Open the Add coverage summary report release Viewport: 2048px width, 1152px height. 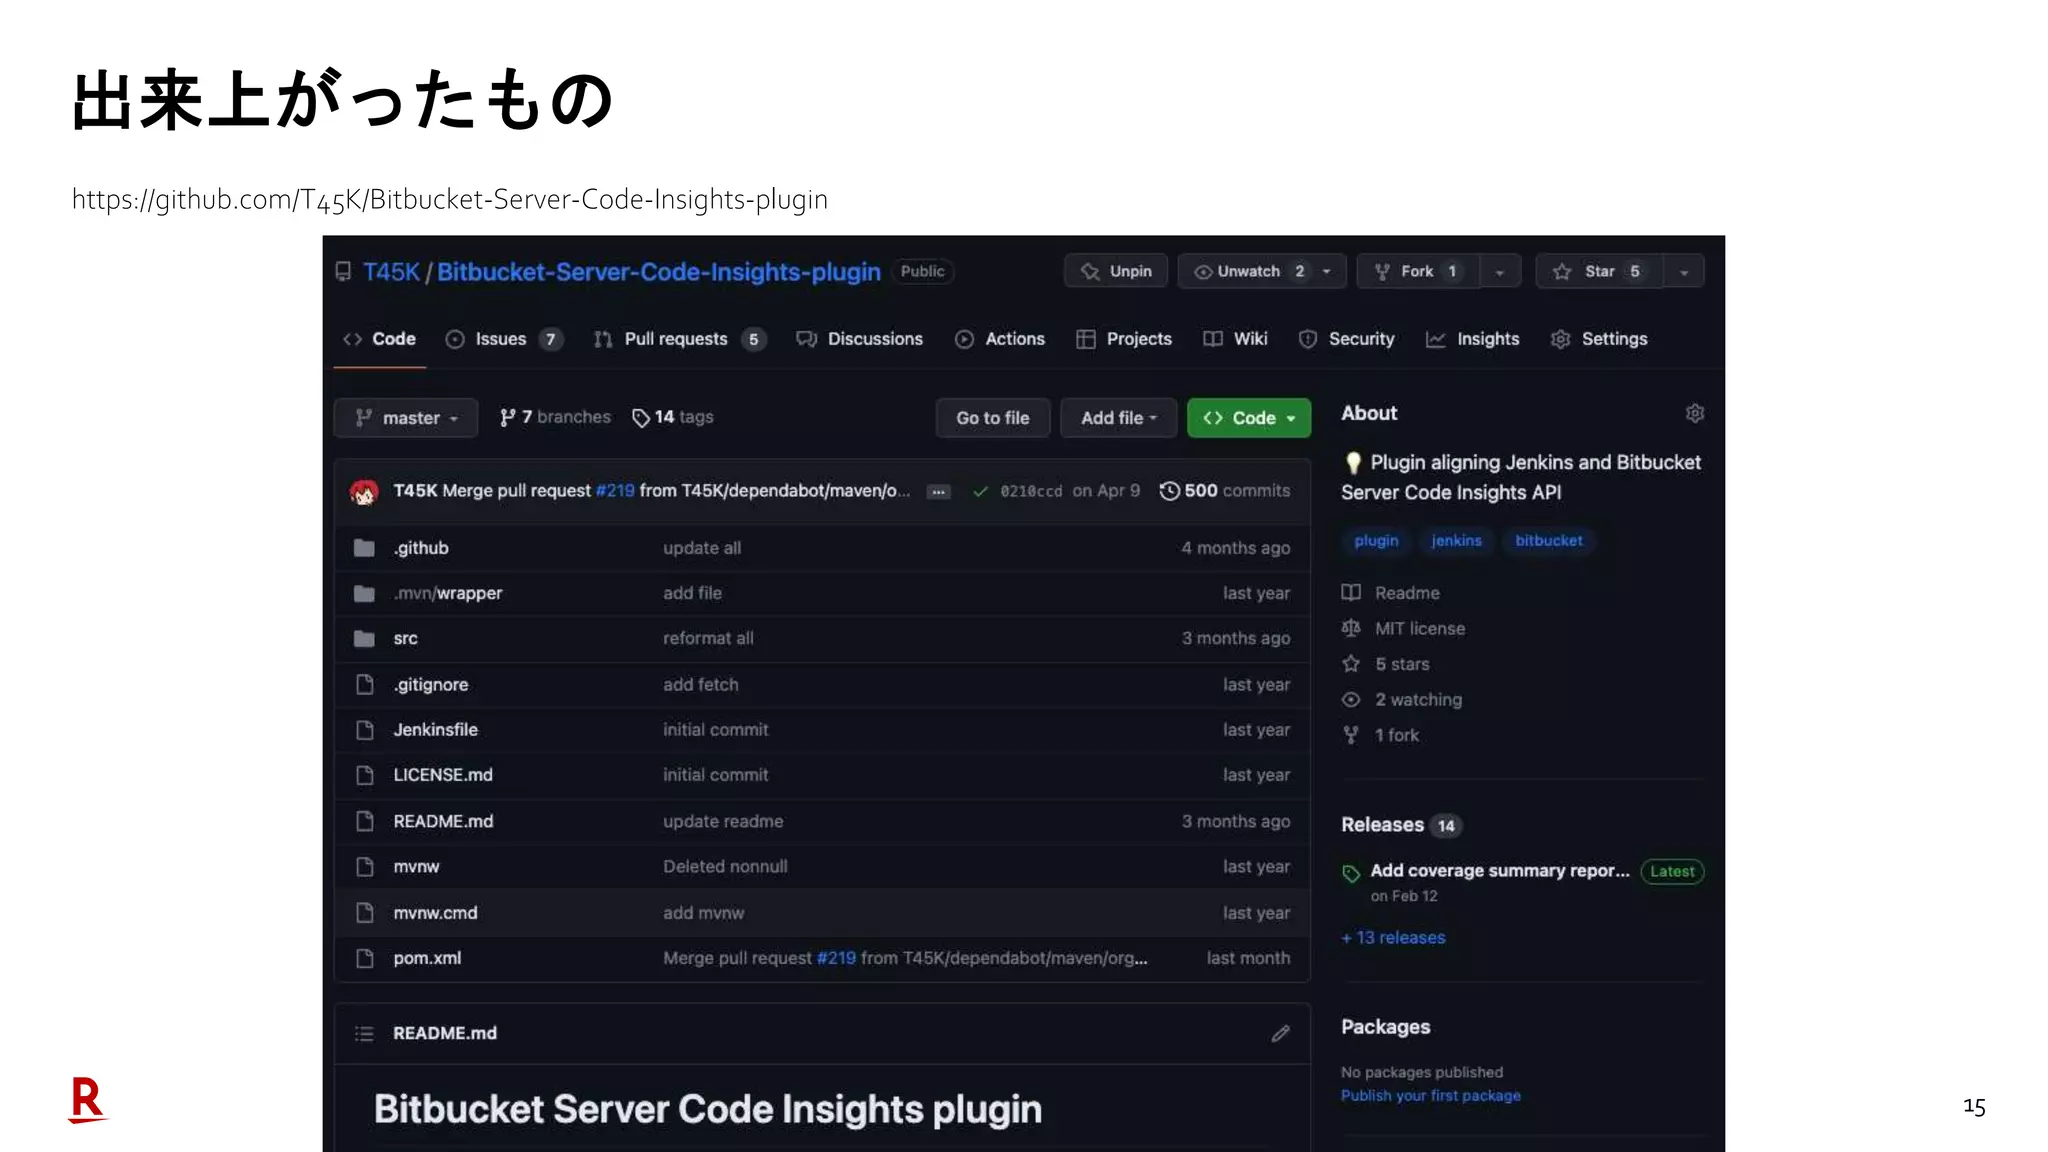(x=1500, y=871)
